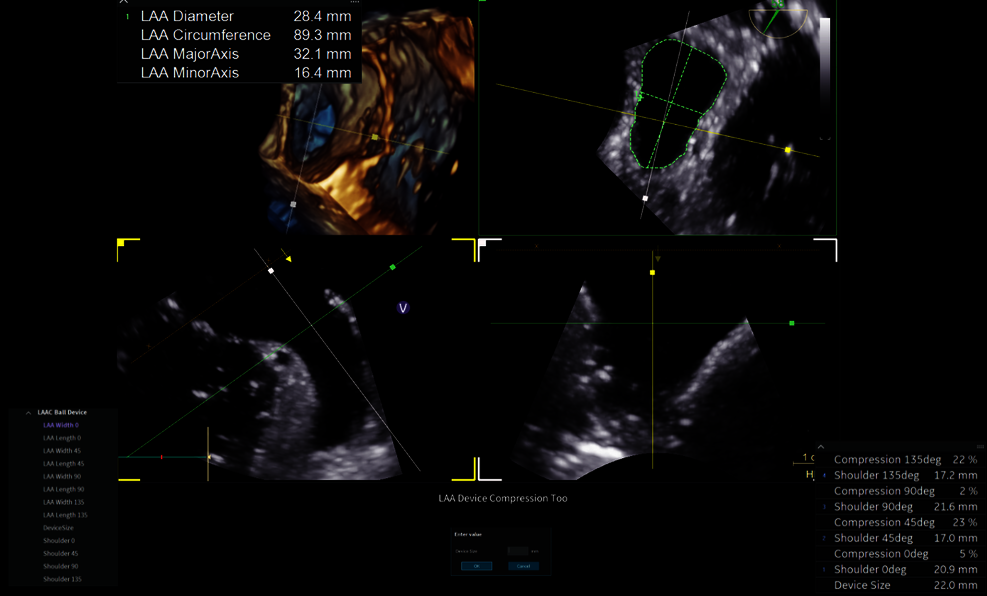Select LAA Length 45 measurement

(63, 464)
